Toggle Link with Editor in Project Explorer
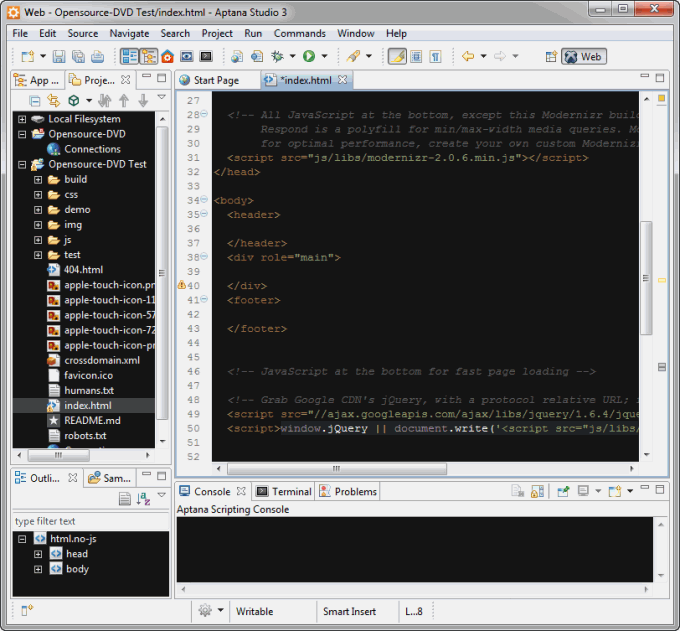The height and width of the screenshot is (631, 680). point(54,101)
